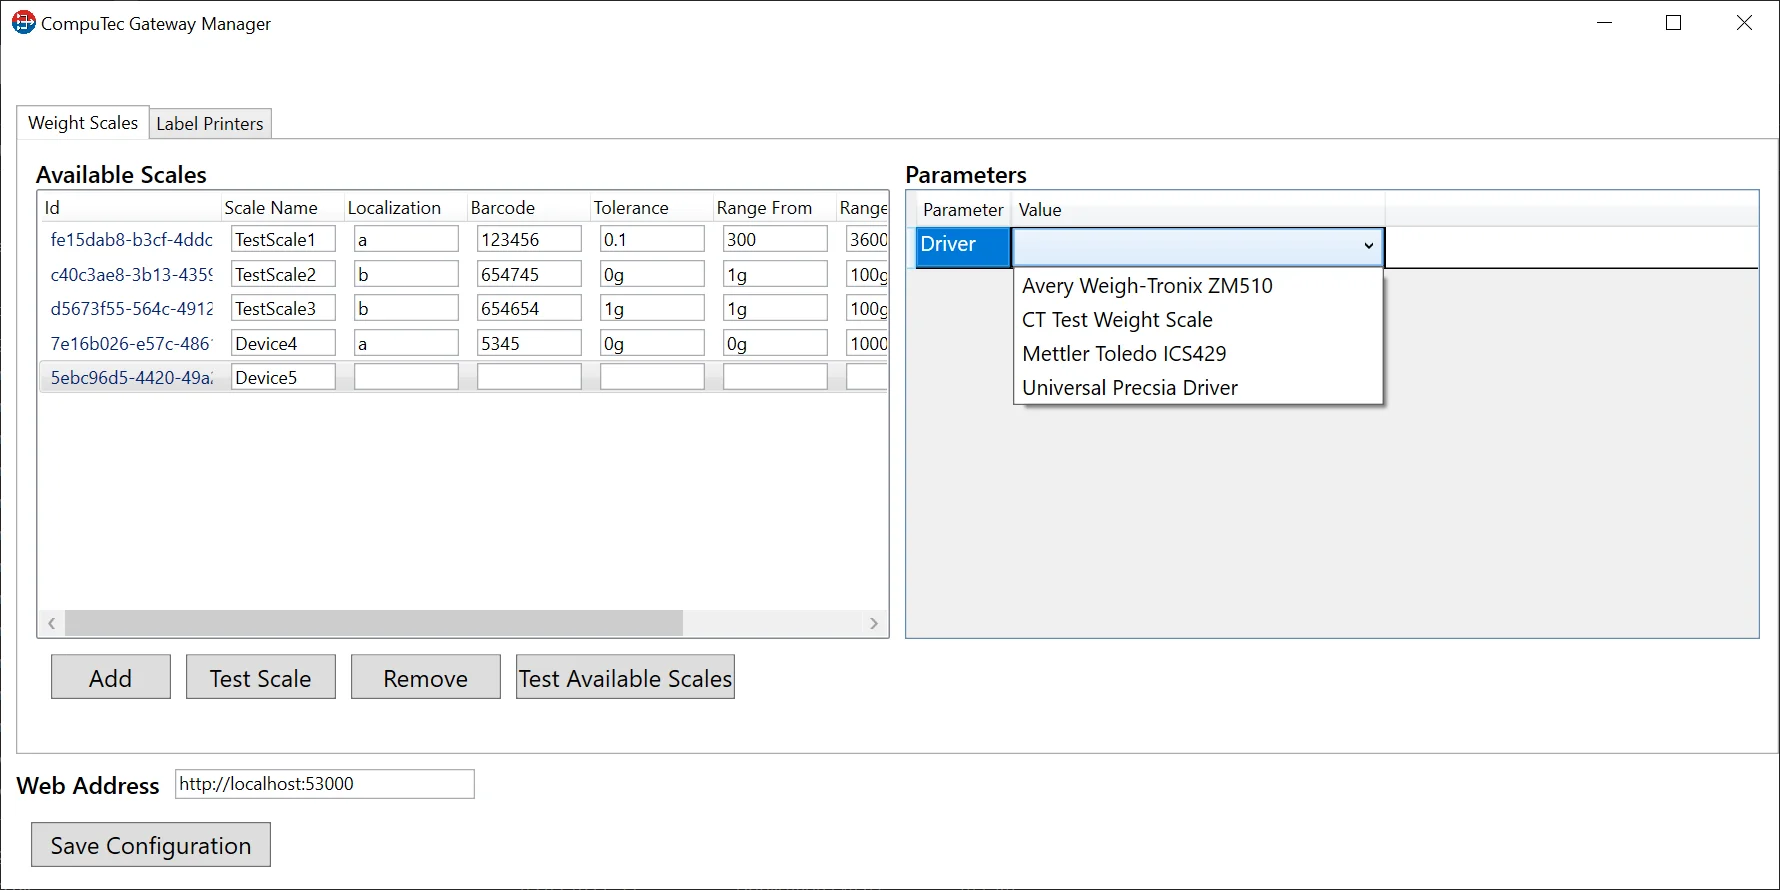Run Test Available Scales

pos(625,678)
